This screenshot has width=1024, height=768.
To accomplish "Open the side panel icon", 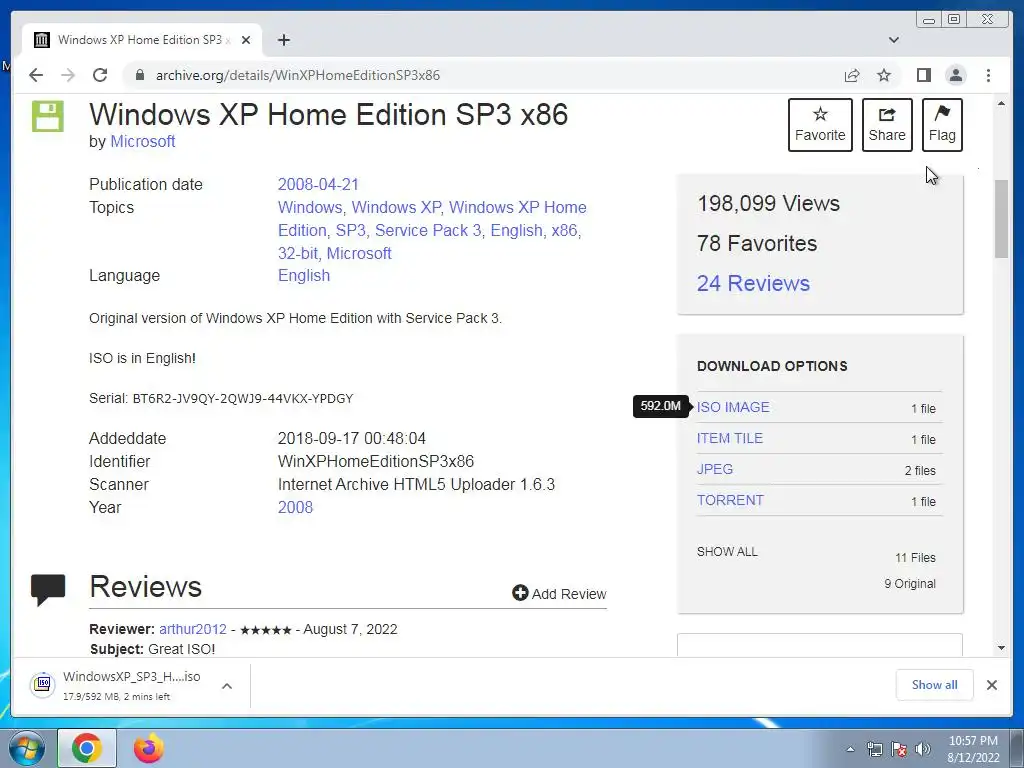I will point(923,75).
